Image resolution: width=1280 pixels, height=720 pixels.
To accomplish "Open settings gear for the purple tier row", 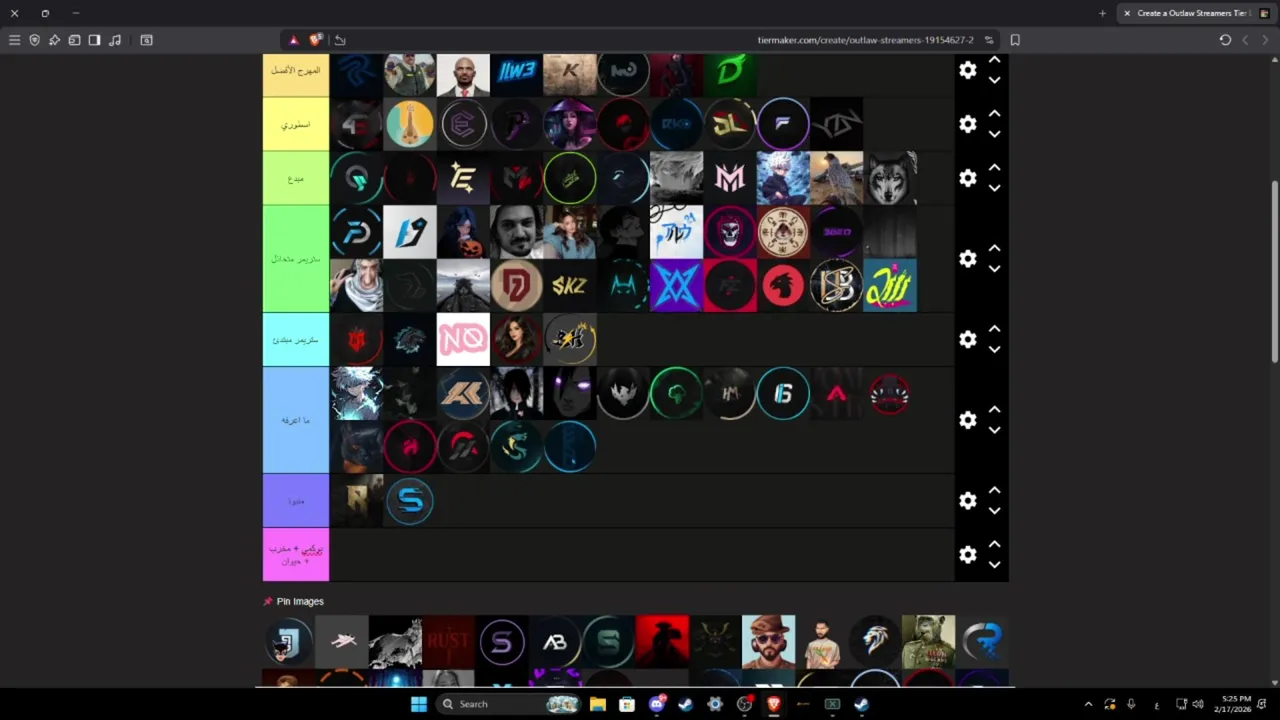I will click(x=967, y=501).
